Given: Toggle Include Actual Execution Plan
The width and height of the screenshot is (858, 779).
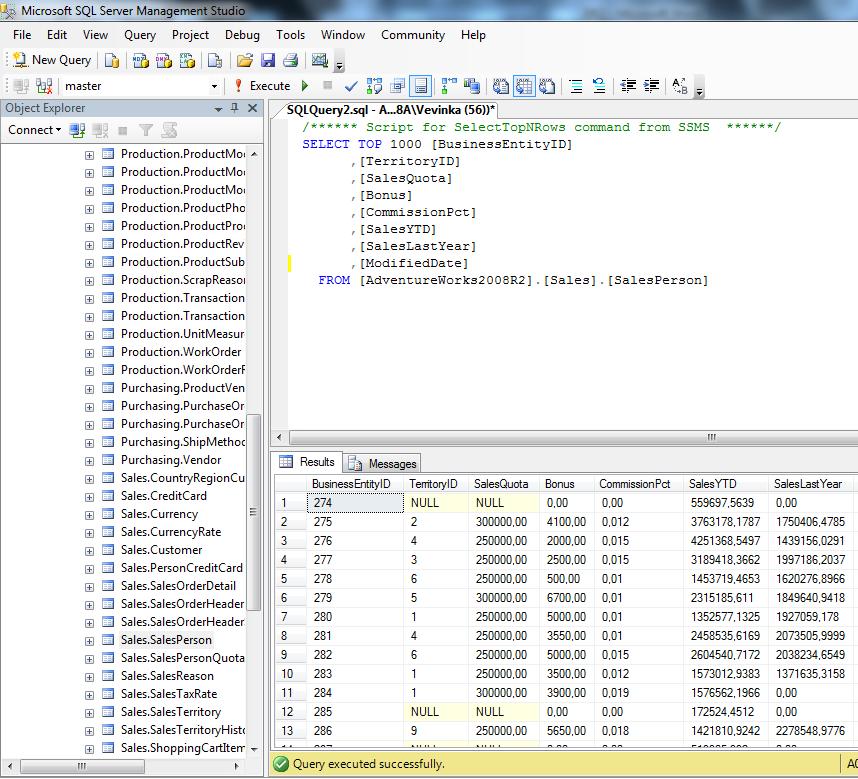Looking at the screenshot, I should (449, 86).
